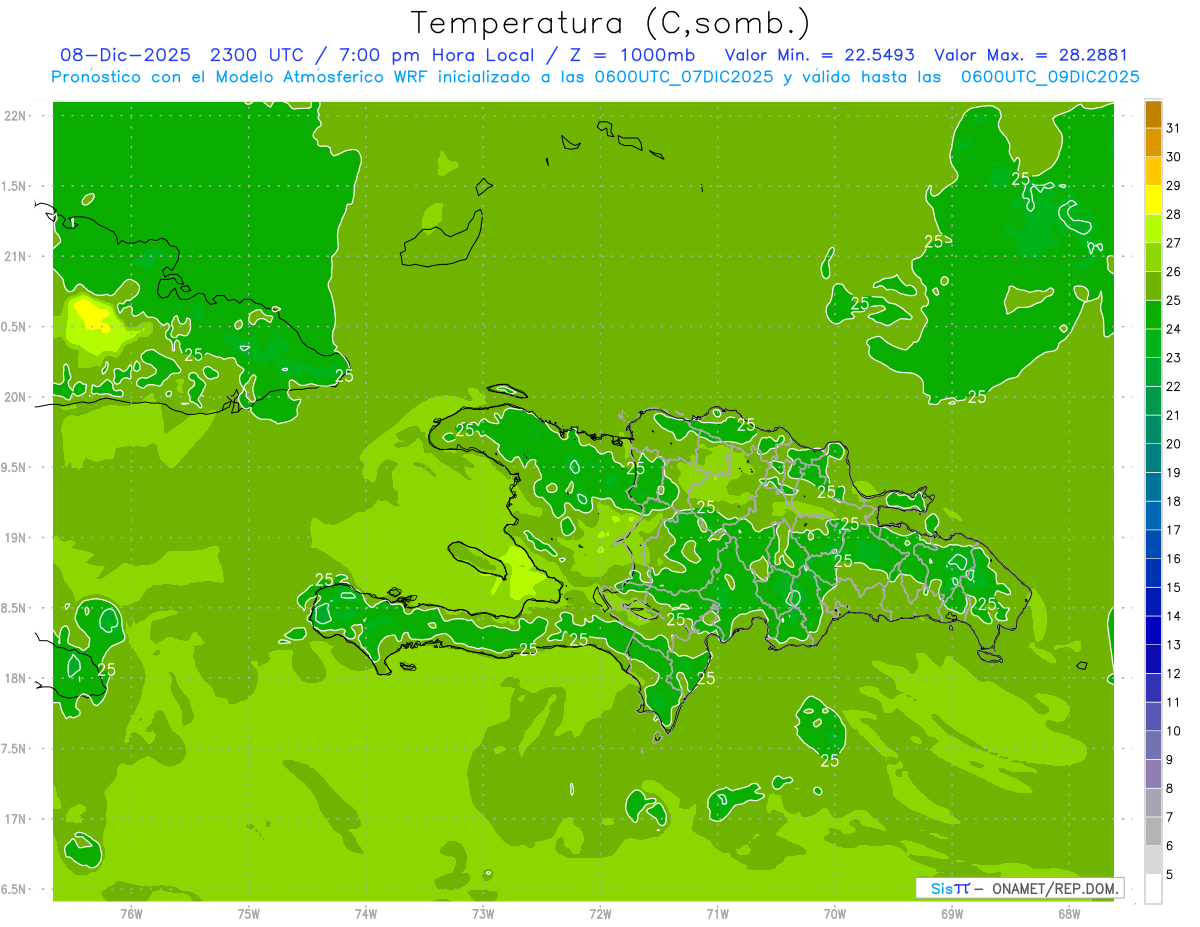Image resolution: width=1200 pixels, height=927 pixels.
Task: Click colorbar legend value "8"
Action: [x=1170, y=788]
